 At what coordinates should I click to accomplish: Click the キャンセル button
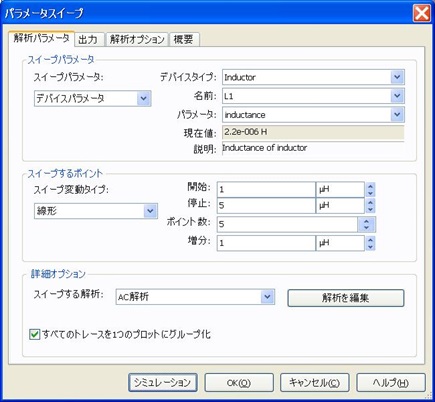315,382
